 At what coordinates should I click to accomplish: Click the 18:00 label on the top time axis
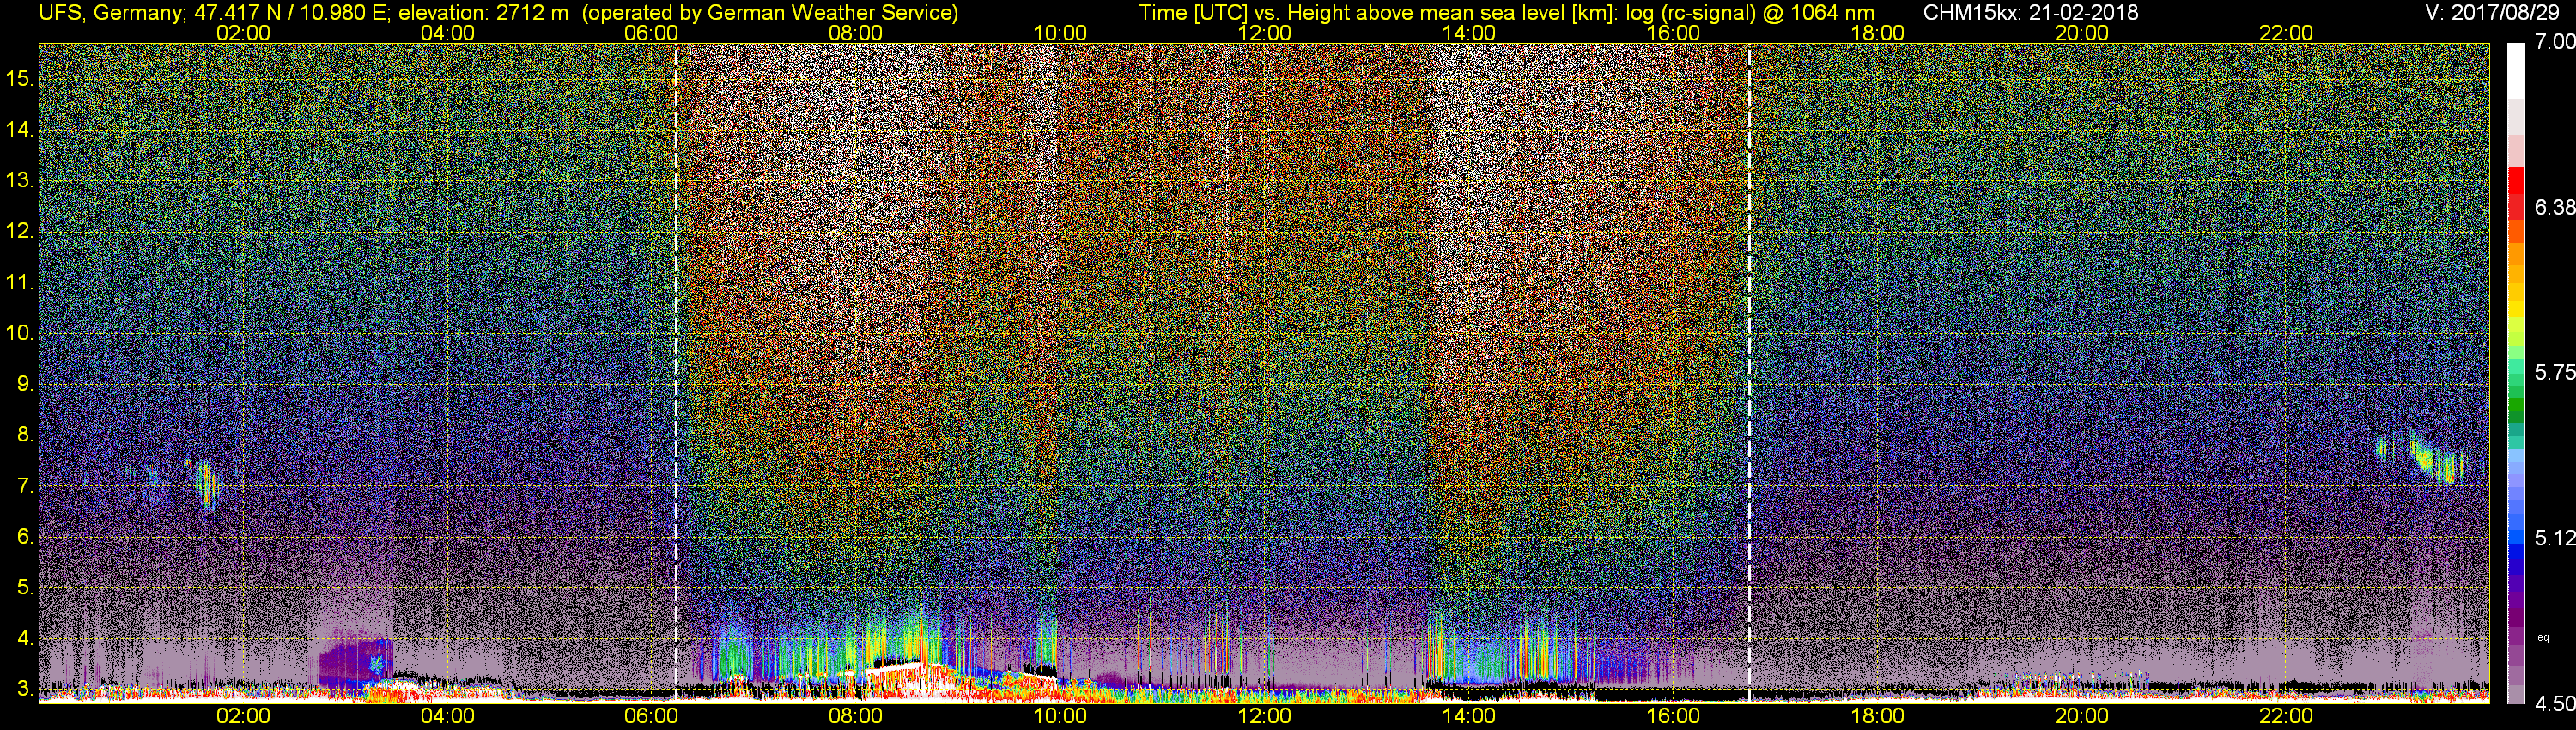coord(1877,33)
